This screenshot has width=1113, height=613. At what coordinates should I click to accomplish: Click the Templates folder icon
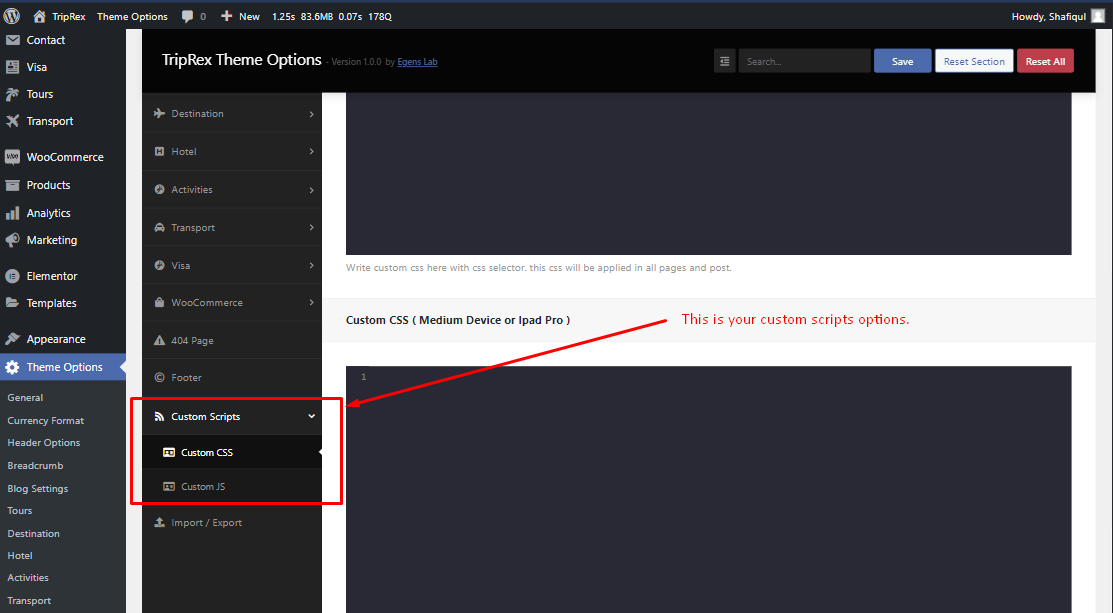click(12, 303)
